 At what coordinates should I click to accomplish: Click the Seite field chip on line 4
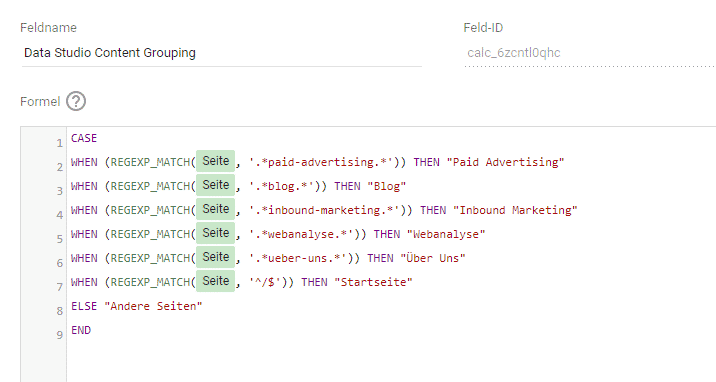pyautogui.click(x=216, y=209)
